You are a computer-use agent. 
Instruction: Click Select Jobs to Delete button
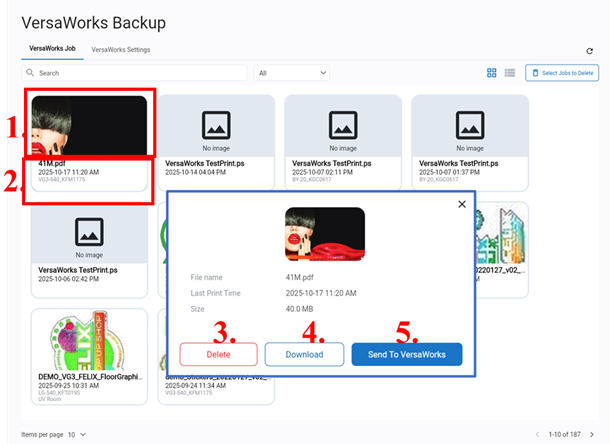click(562, 73)
